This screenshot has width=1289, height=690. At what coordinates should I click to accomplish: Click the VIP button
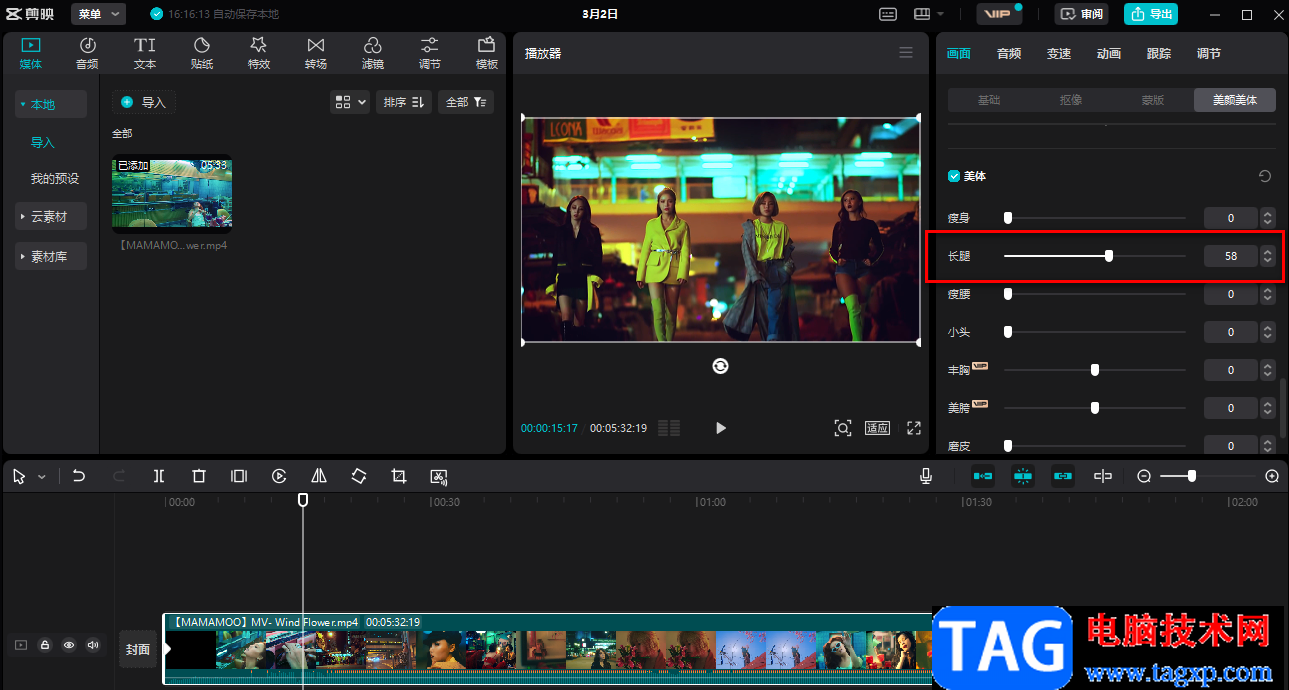coord(1000,14)
